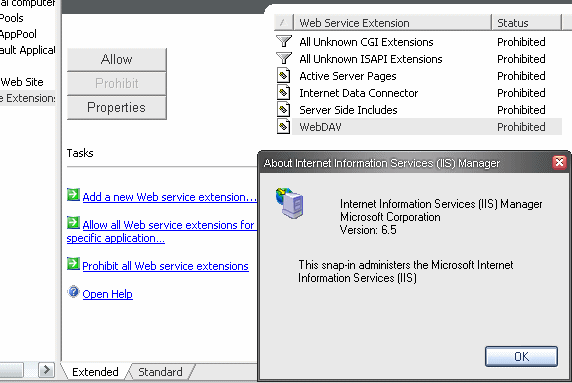
Task: Click the Server Side Includes file icon
Action: (x=283, y=110)
